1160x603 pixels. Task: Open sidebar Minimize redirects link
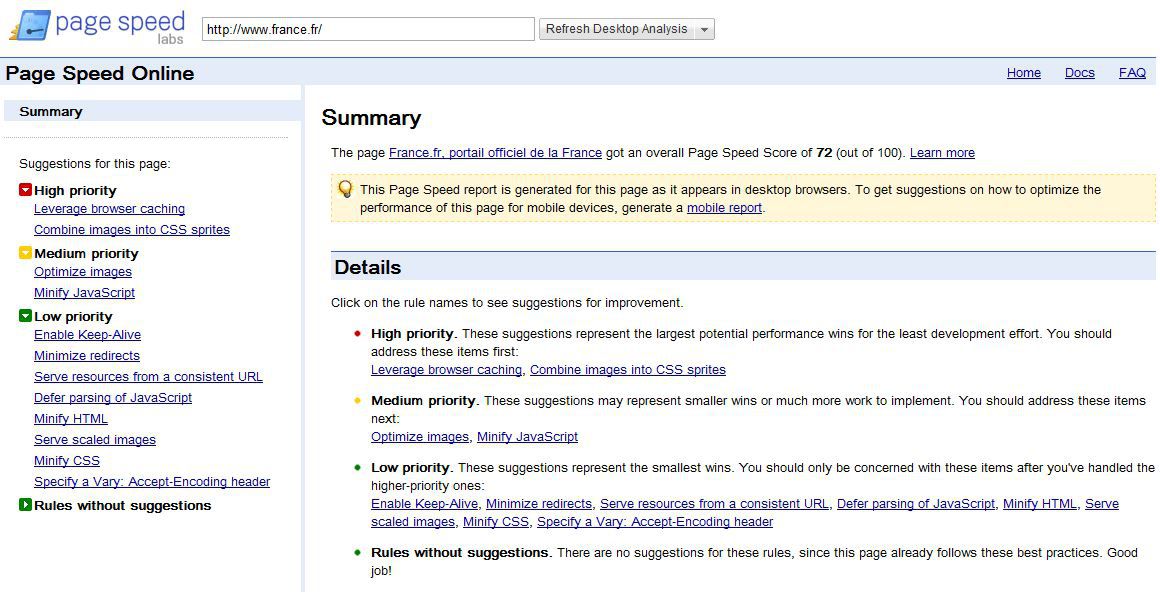[87, 355]
